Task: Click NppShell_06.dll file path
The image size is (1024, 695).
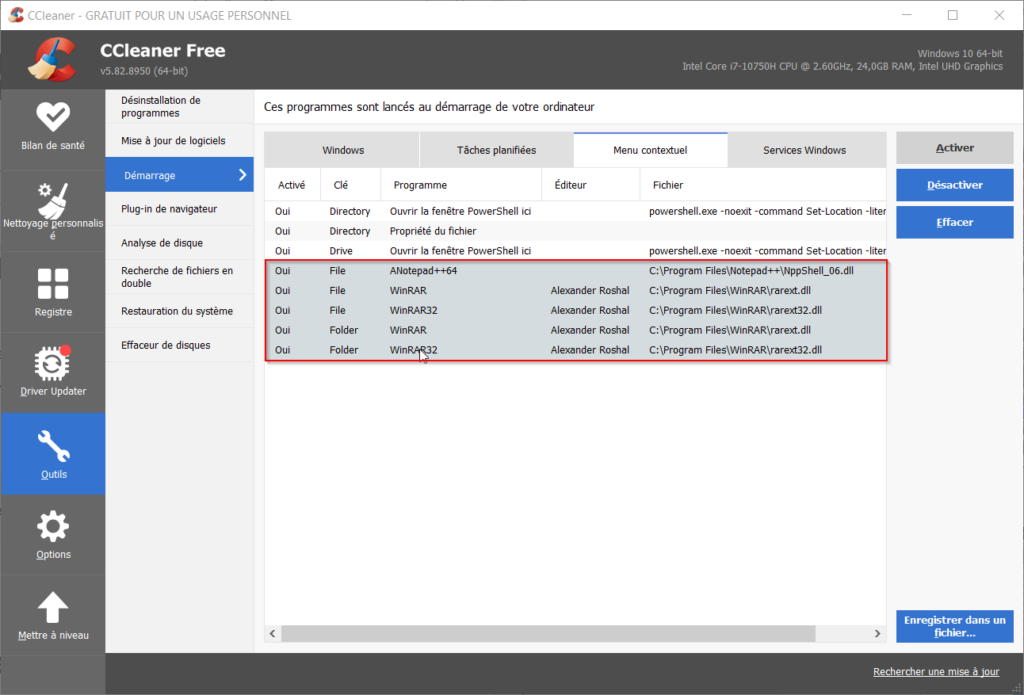Action: 751,270
